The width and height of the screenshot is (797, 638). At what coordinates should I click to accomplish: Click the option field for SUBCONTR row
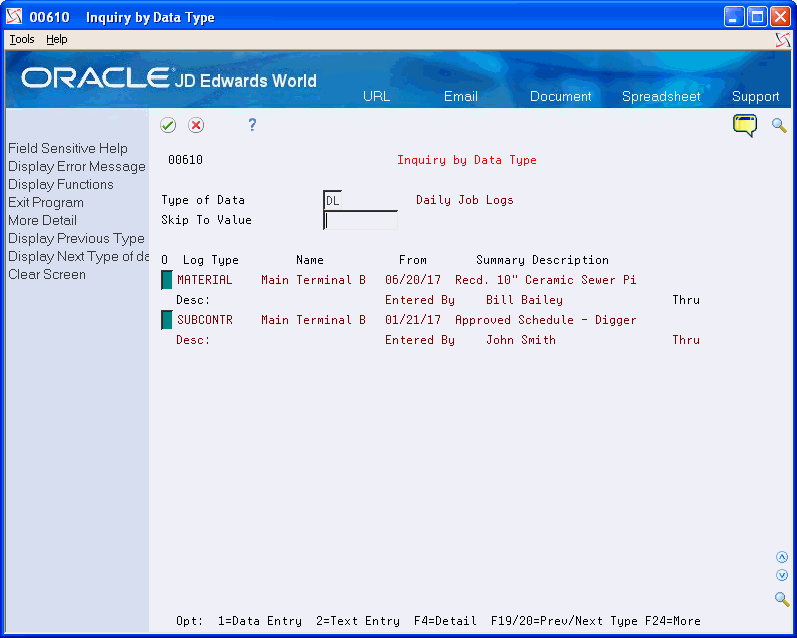click(167, 320)
